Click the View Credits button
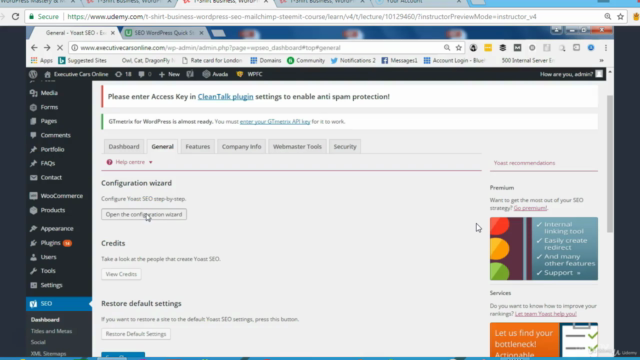This screenshot has height=360, width=640. click(121, 274)
